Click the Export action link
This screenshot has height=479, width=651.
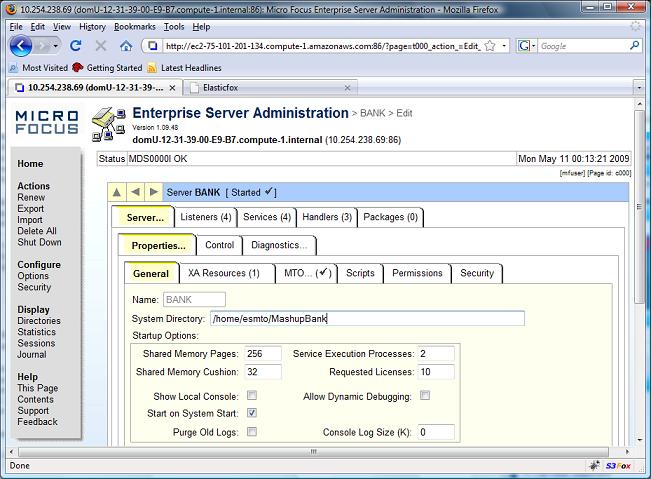30,209
